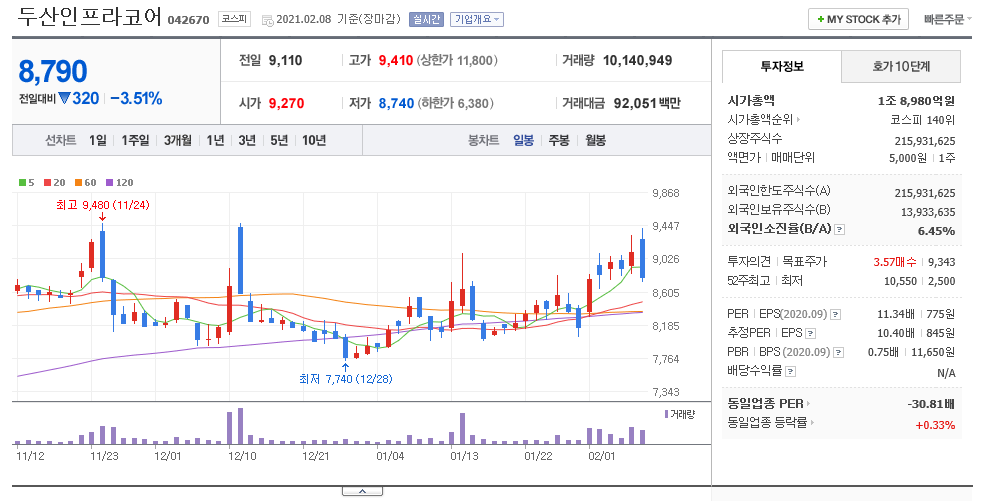Click the calendar icon before 2021.02.08
Screen dimensions: 988x501
point(268,20)
